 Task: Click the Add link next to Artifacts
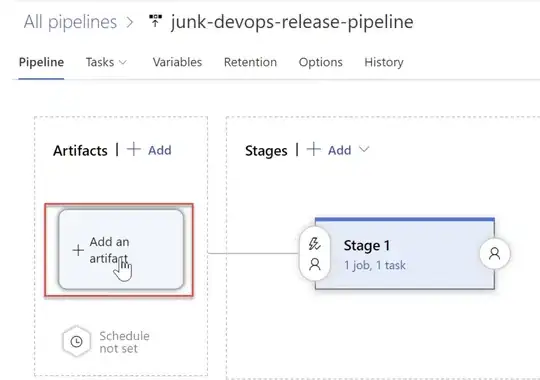click(159, 150)
